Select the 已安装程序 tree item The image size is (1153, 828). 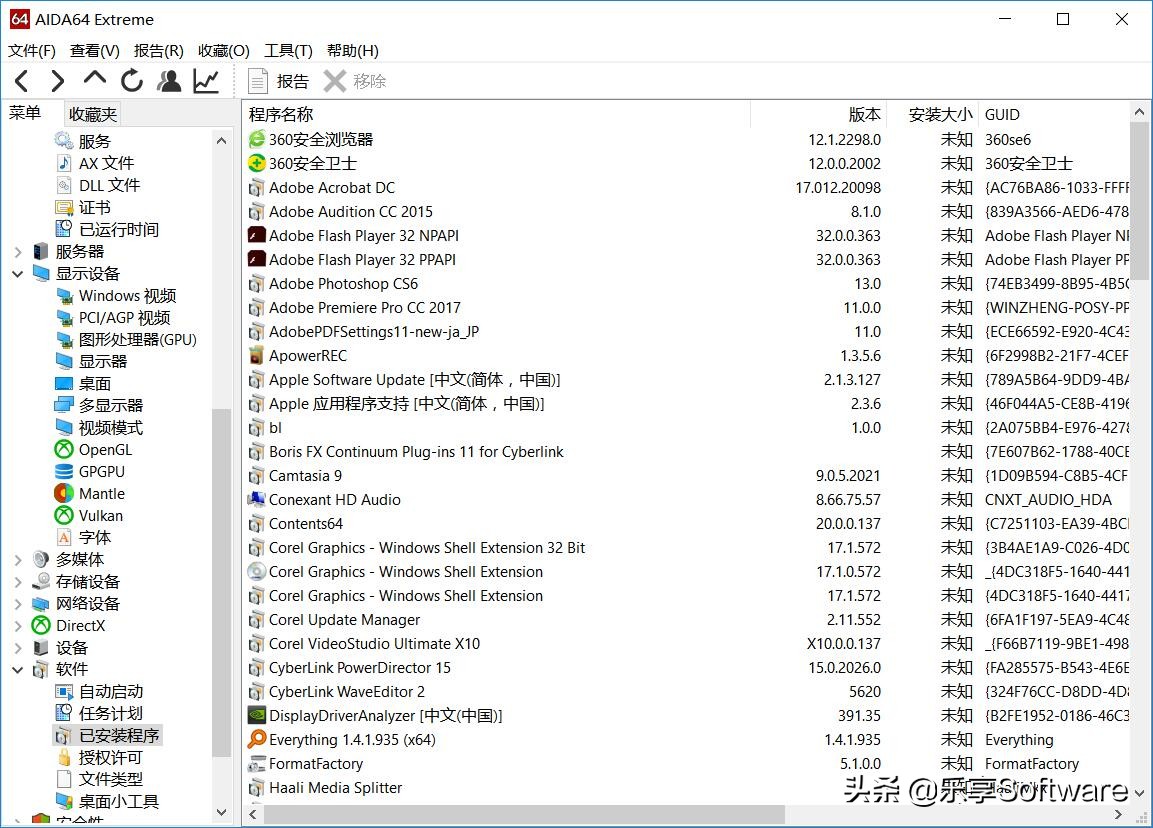click(x=107, y=735)
